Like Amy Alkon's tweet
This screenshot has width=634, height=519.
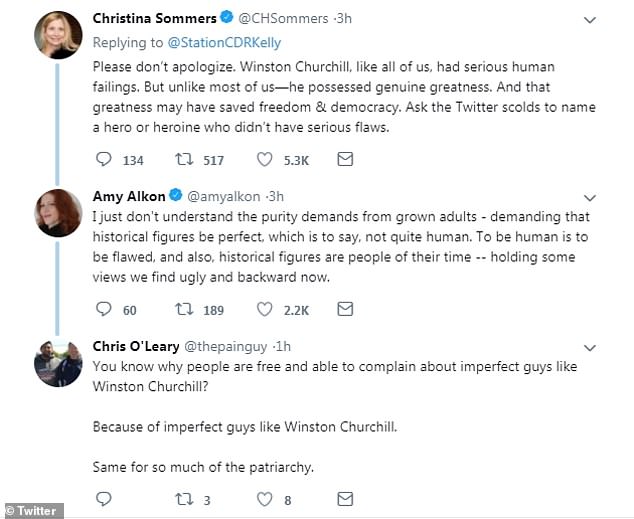coord(264,310)
